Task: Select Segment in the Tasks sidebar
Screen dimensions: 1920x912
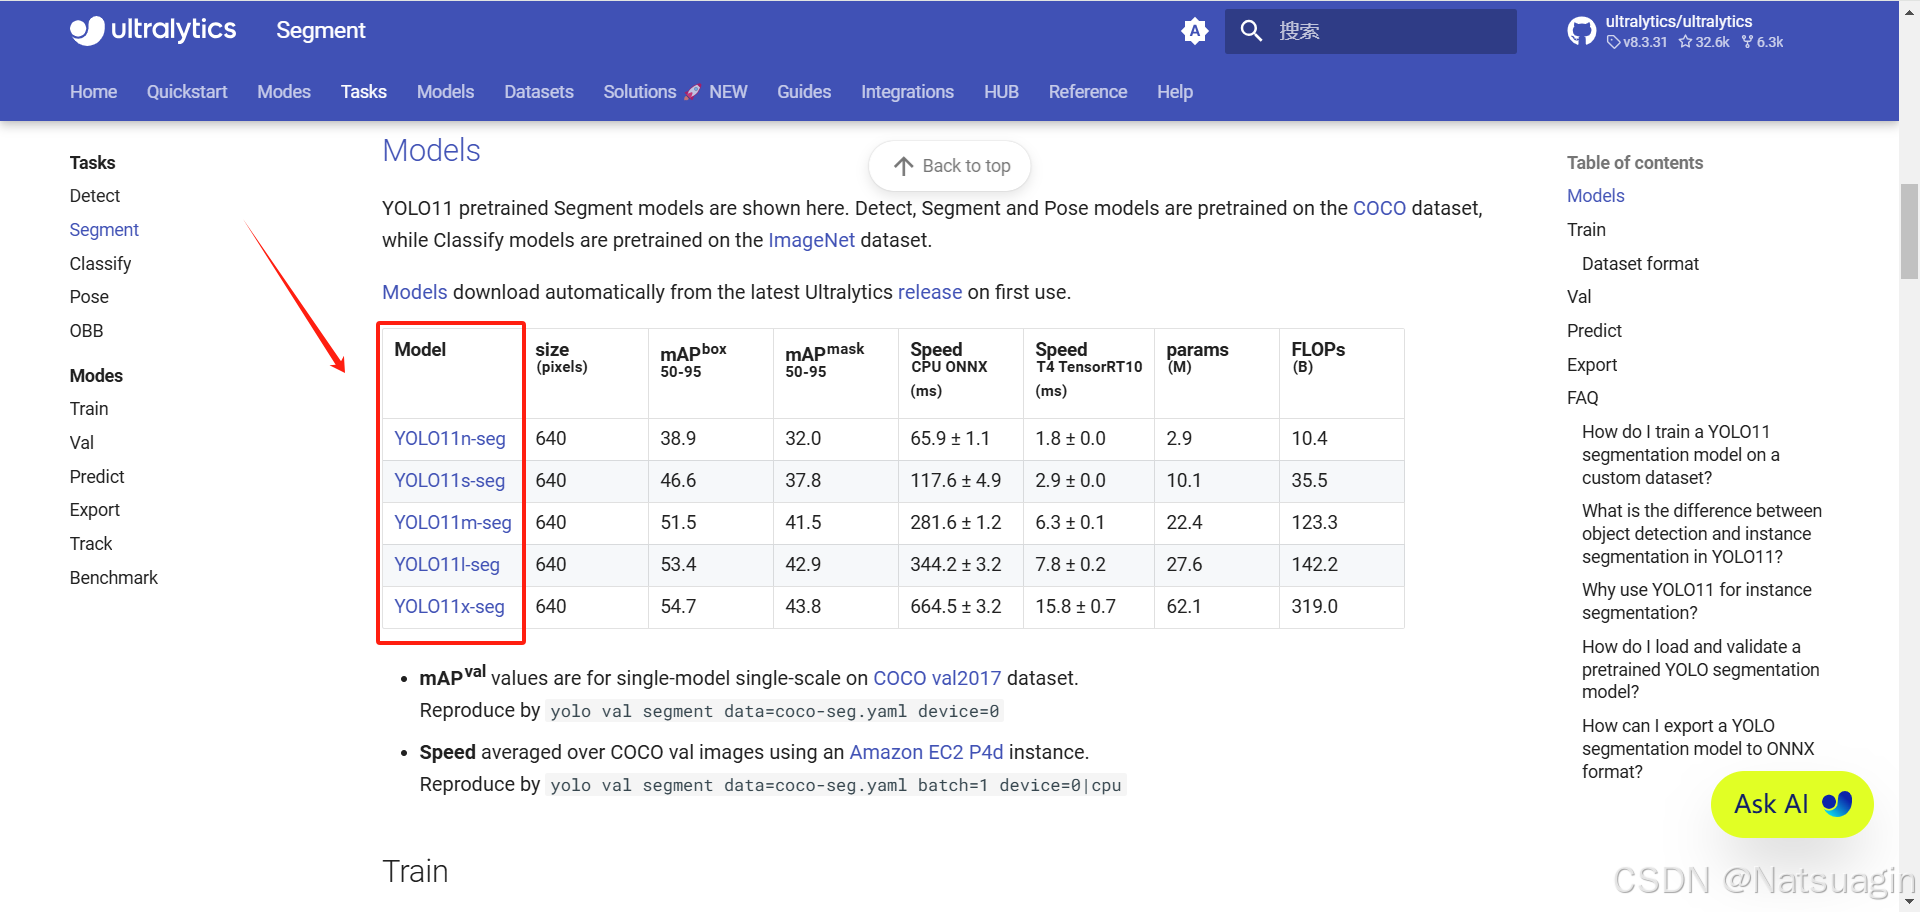Action: tap(104, 230)
